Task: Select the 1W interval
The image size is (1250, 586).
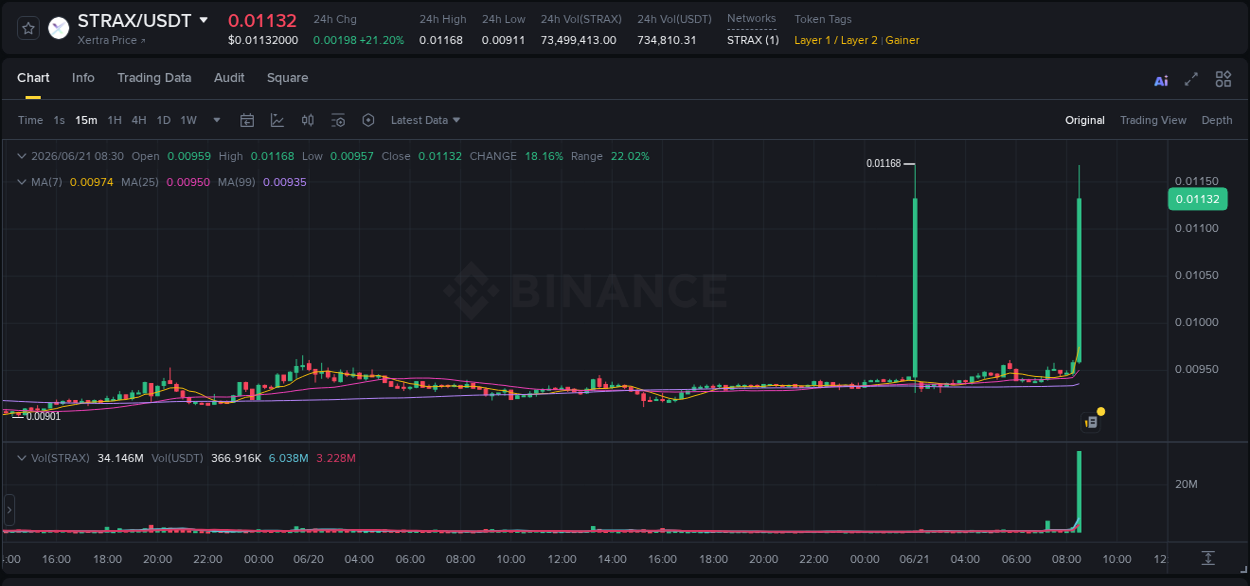Action: pyautogui.click(x=188, y=120)
